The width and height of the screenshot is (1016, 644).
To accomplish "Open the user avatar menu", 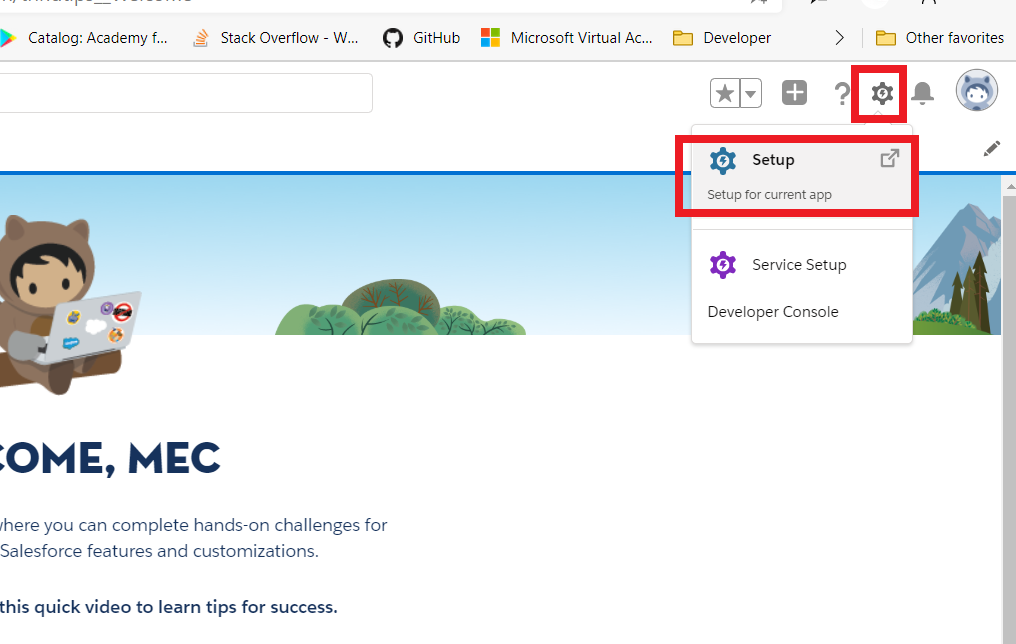I will click(x=976, y=90).
